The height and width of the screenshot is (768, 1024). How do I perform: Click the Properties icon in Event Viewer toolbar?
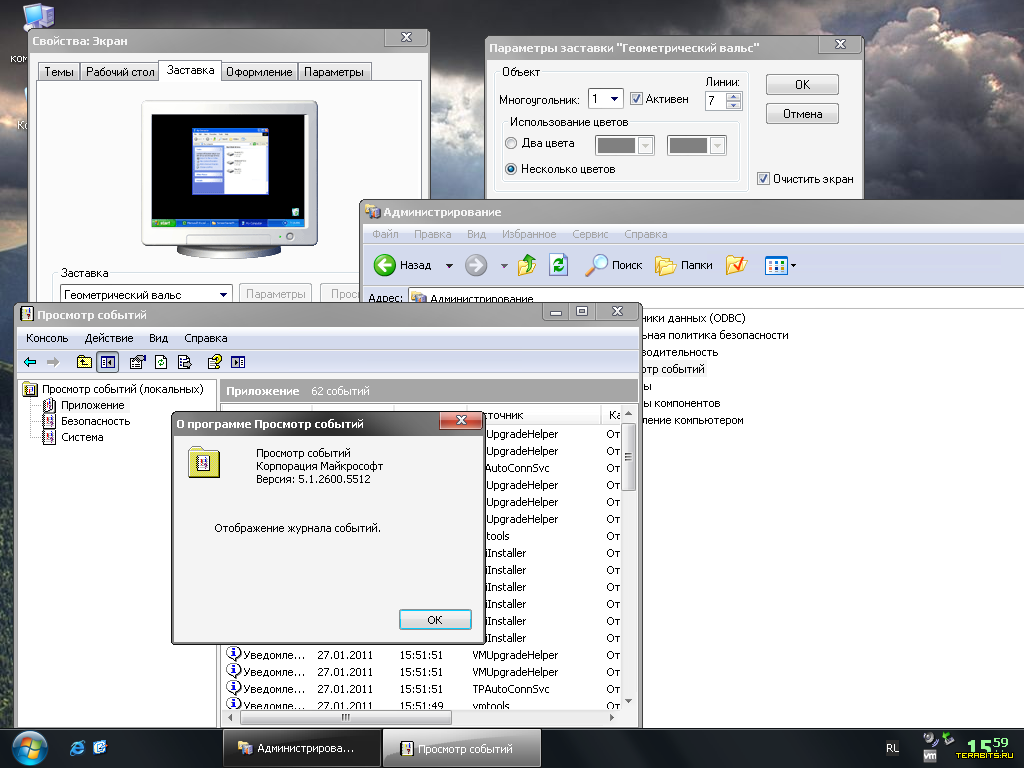(137, 362)
